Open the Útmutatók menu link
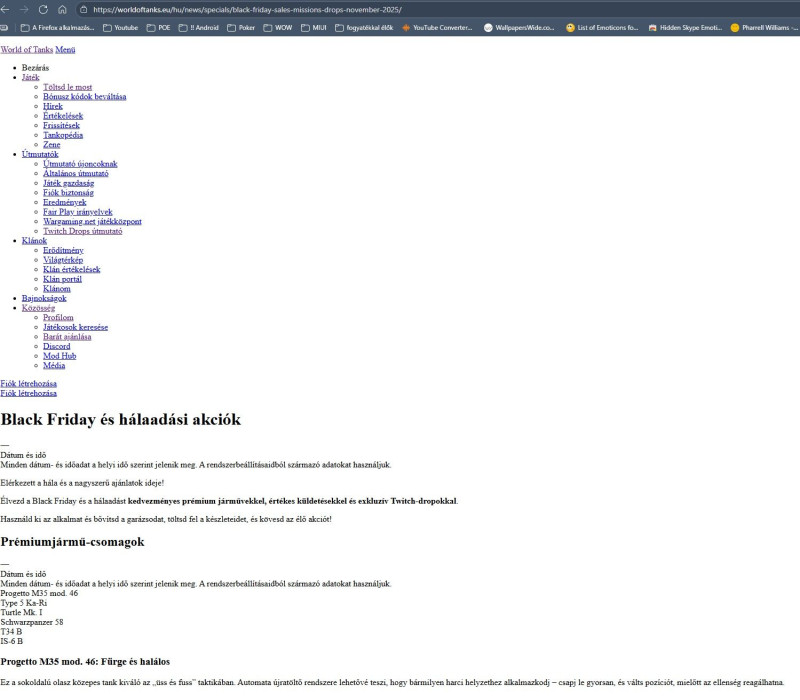This screenshot has height=700, width=800. click(40, 154)
